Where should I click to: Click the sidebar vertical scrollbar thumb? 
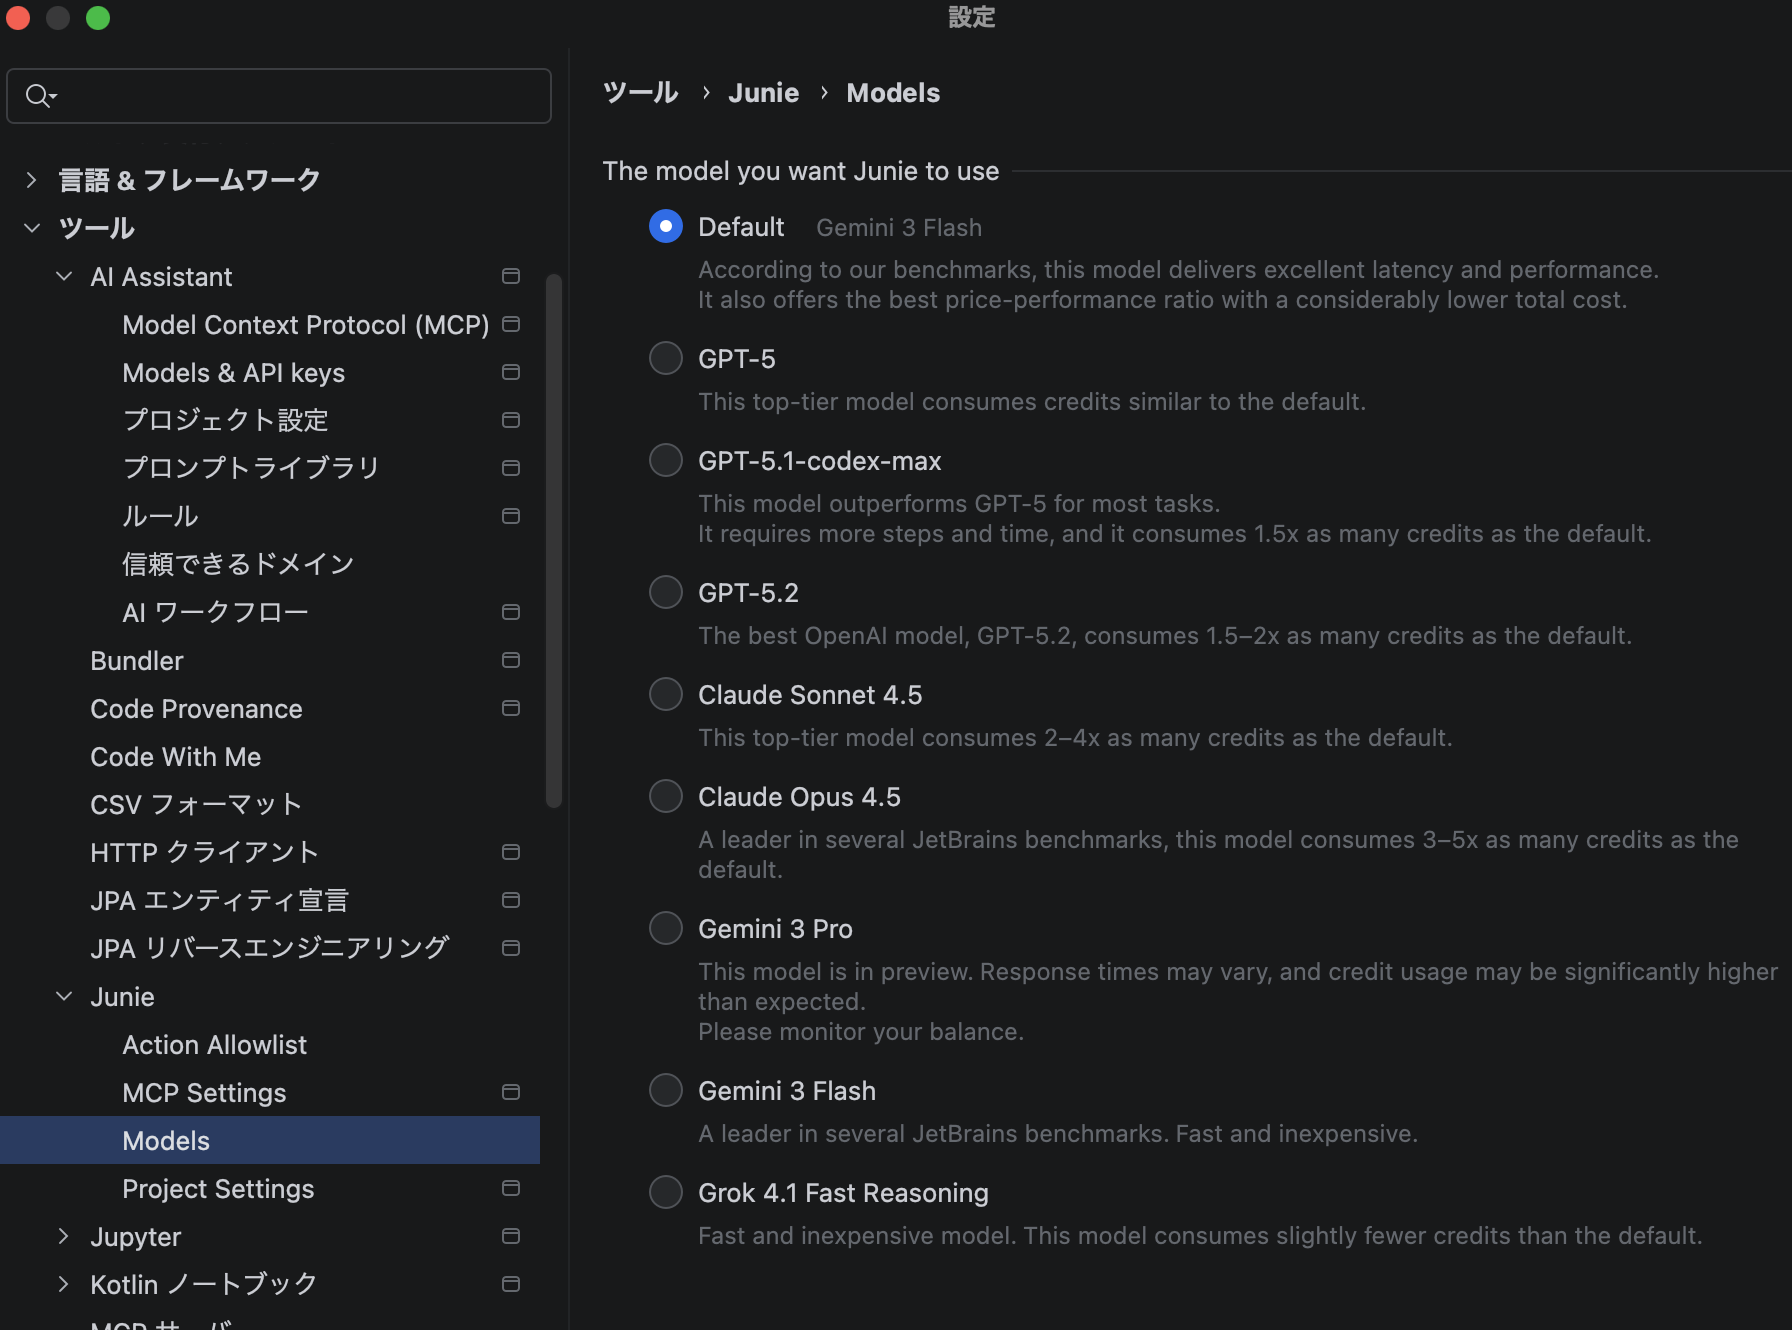(x=554, y=540)
